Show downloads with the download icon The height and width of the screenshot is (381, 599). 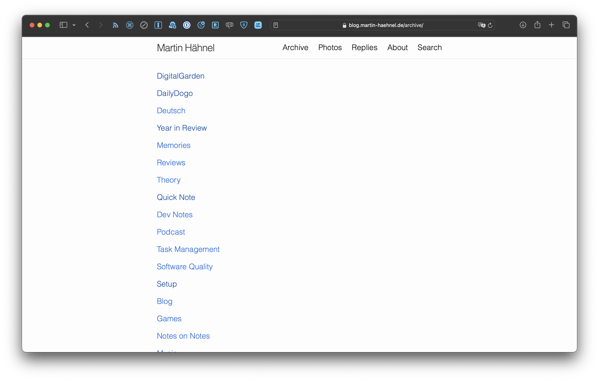[523, 25]
